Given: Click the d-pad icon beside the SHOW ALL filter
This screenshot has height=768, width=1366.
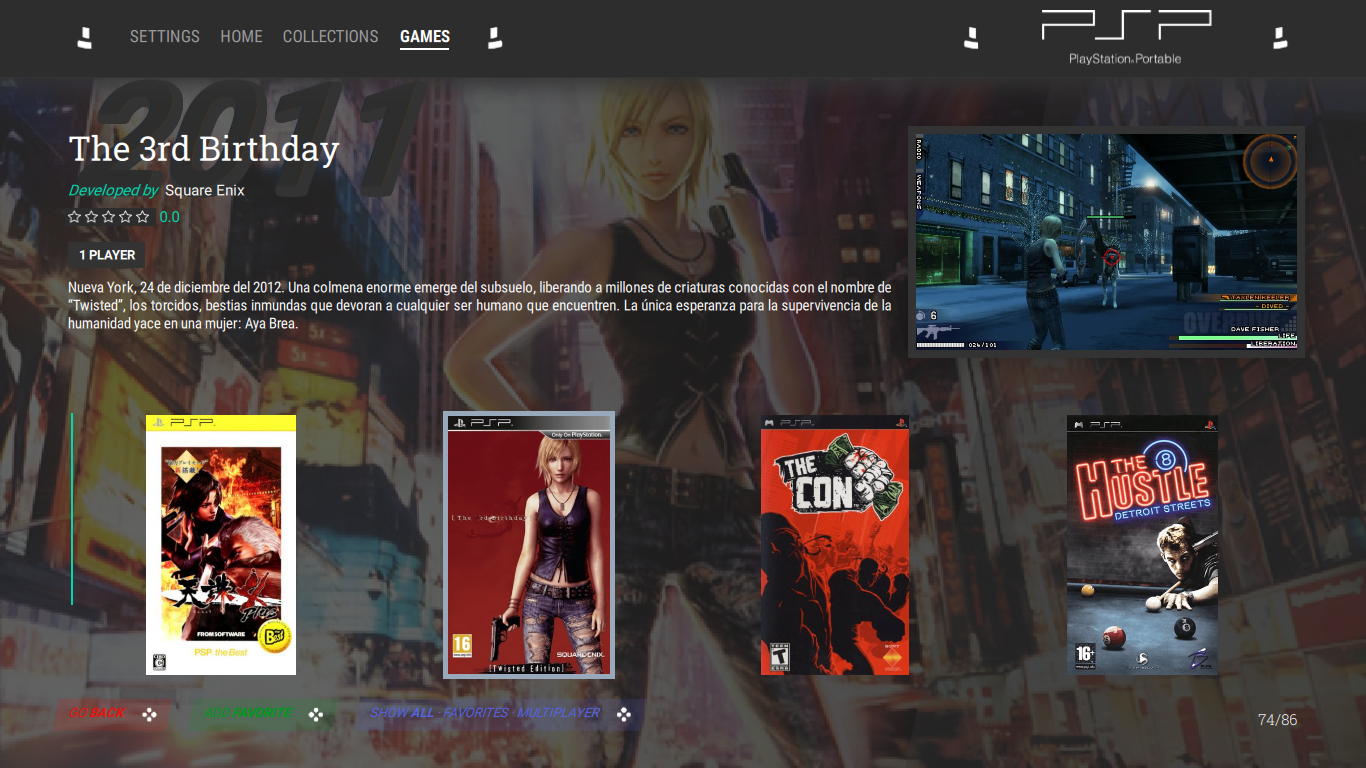Looking at the screenshot, I should click(624, 714).
